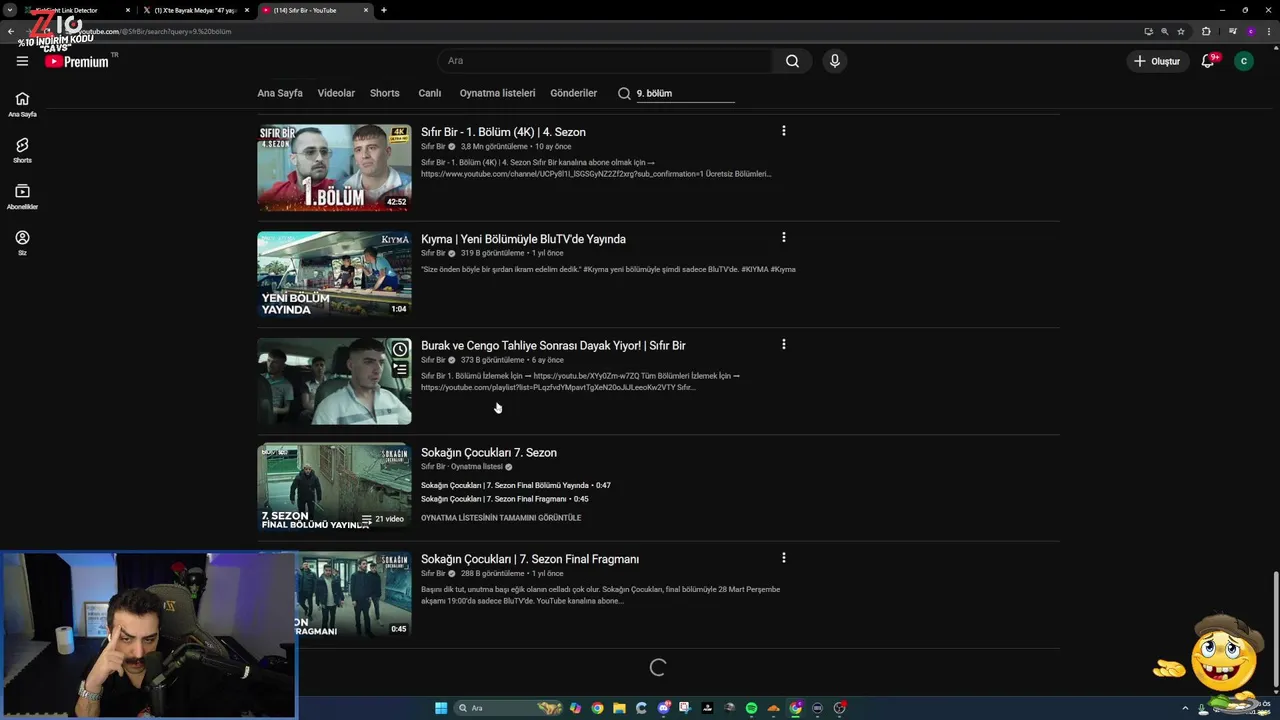
Task: Open the 0:45 Final Fragmanı thumbnail
Action: [x=354, y=594]
